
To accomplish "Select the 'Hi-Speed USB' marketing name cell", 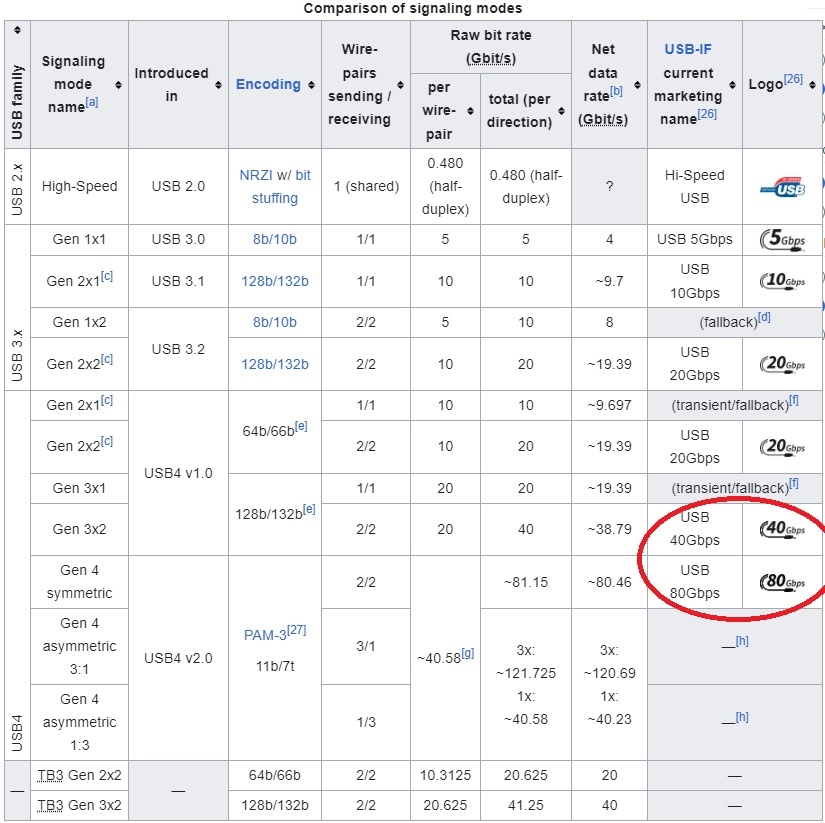I will click(x=695, y=186).
